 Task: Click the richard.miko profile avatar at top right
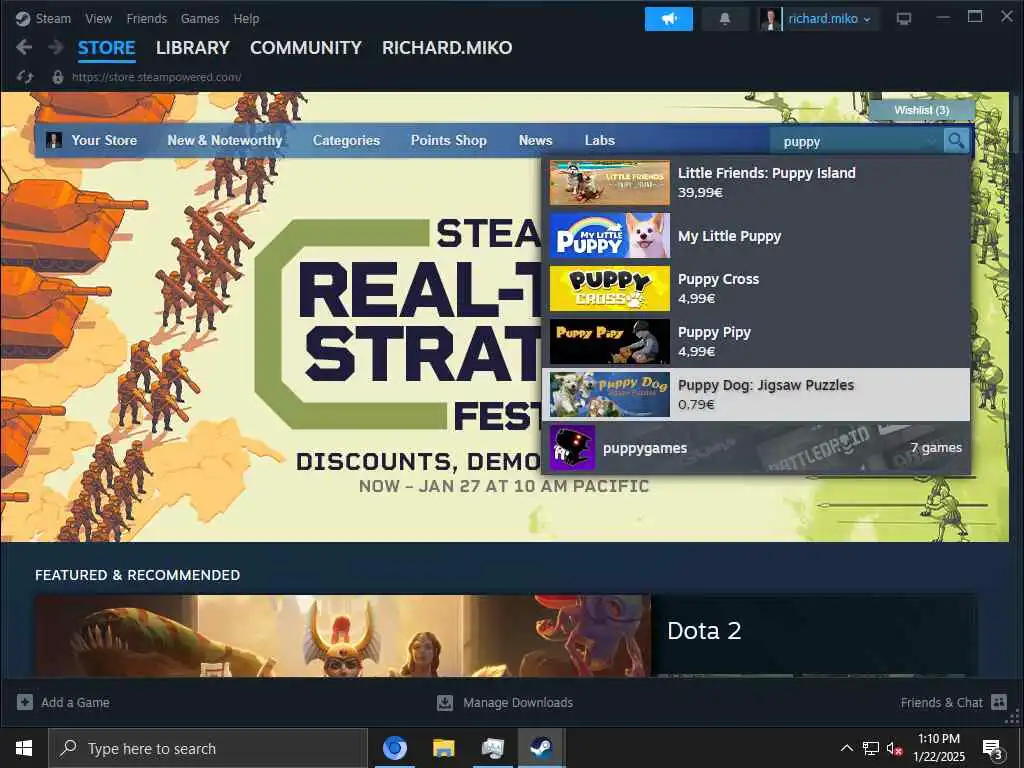pos(771,19)
